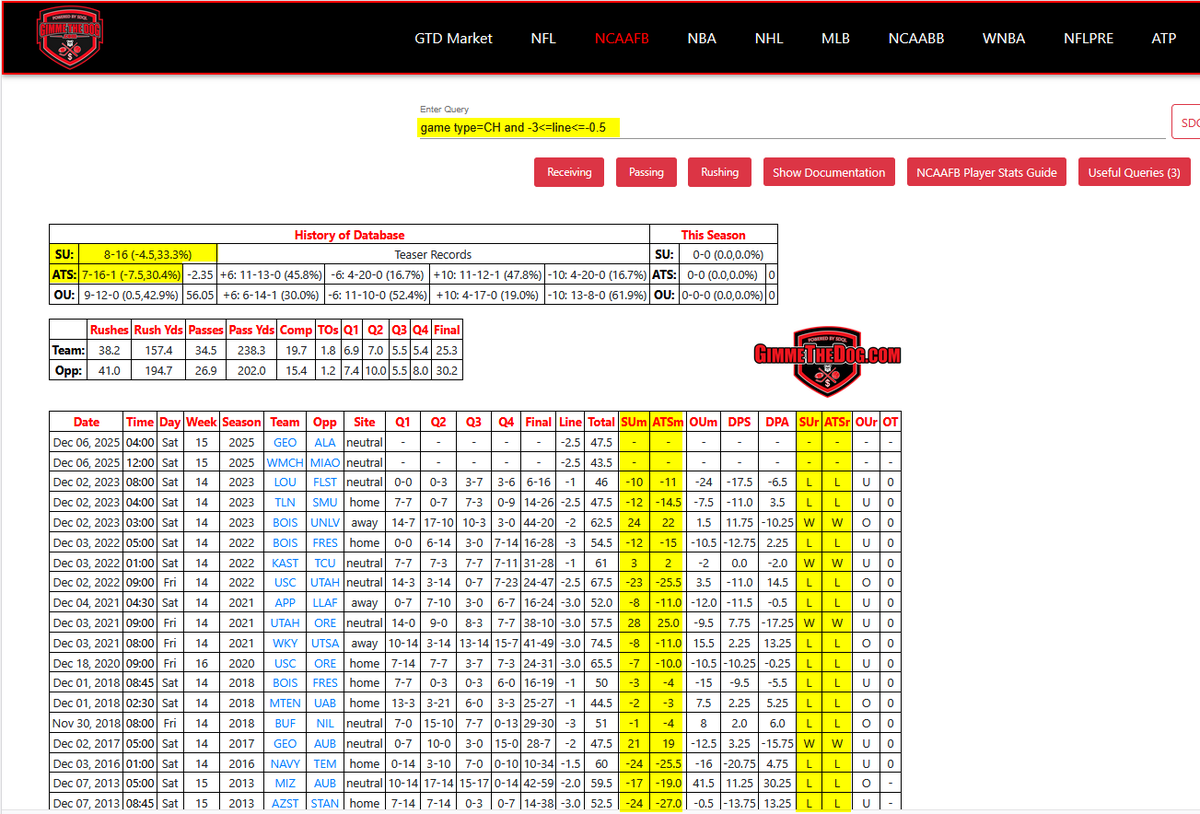Open the NHL section

(768, 38)
